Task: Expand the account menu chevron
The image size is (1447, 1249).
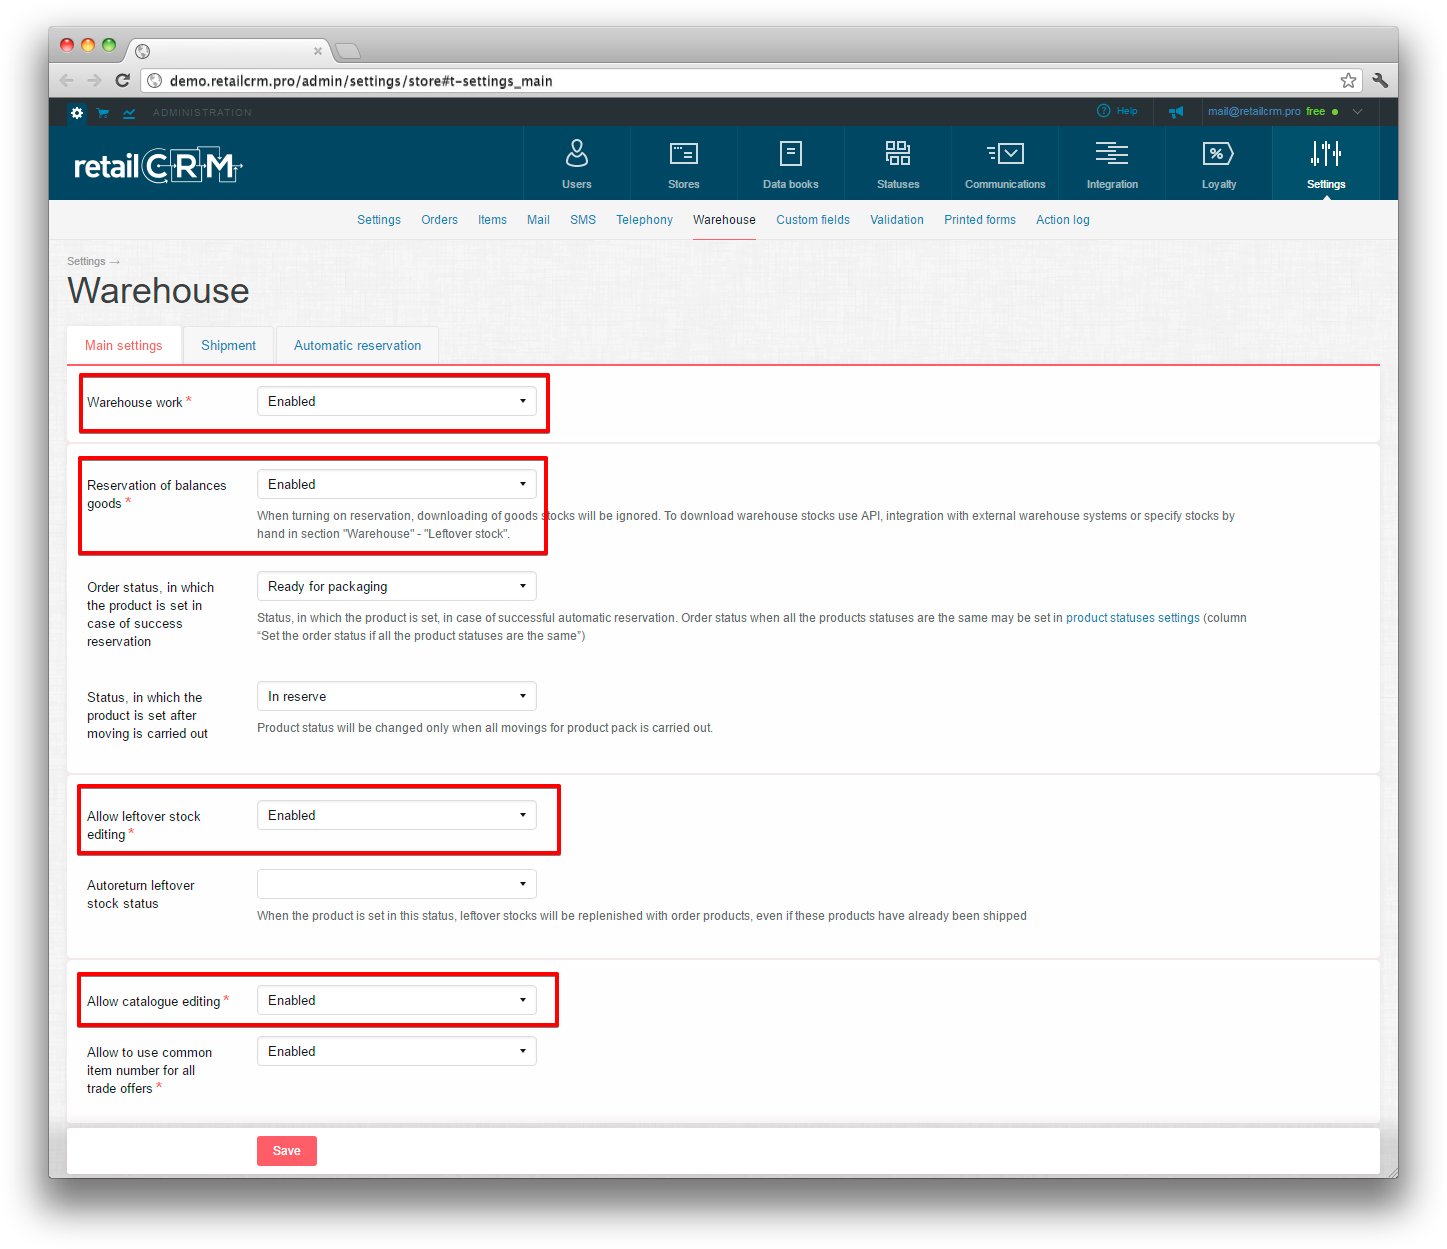Action: tap(1358, 112)
